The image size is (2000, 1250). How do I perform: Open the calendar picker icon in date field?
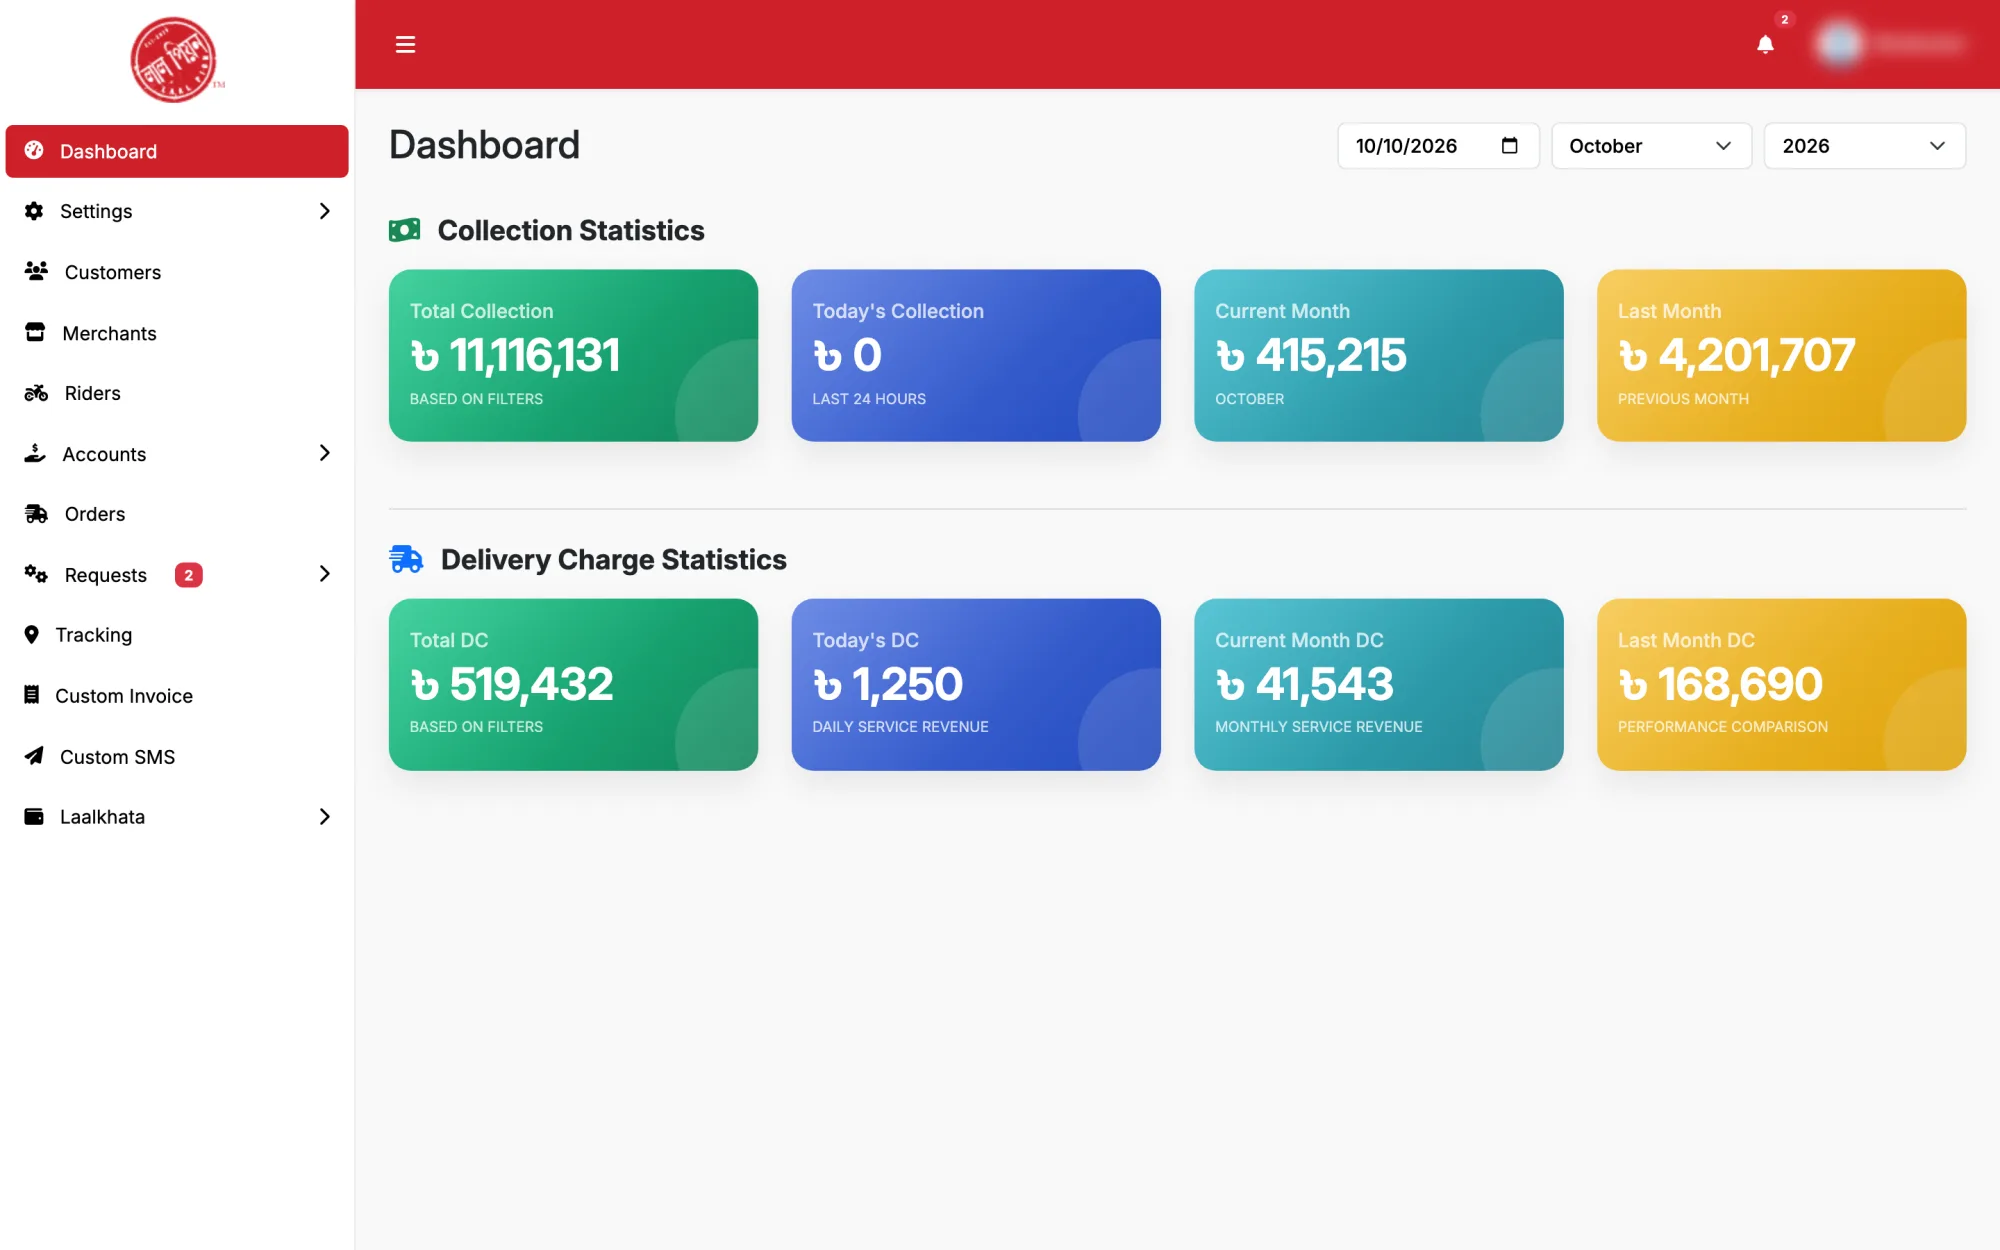point(1510,146)
